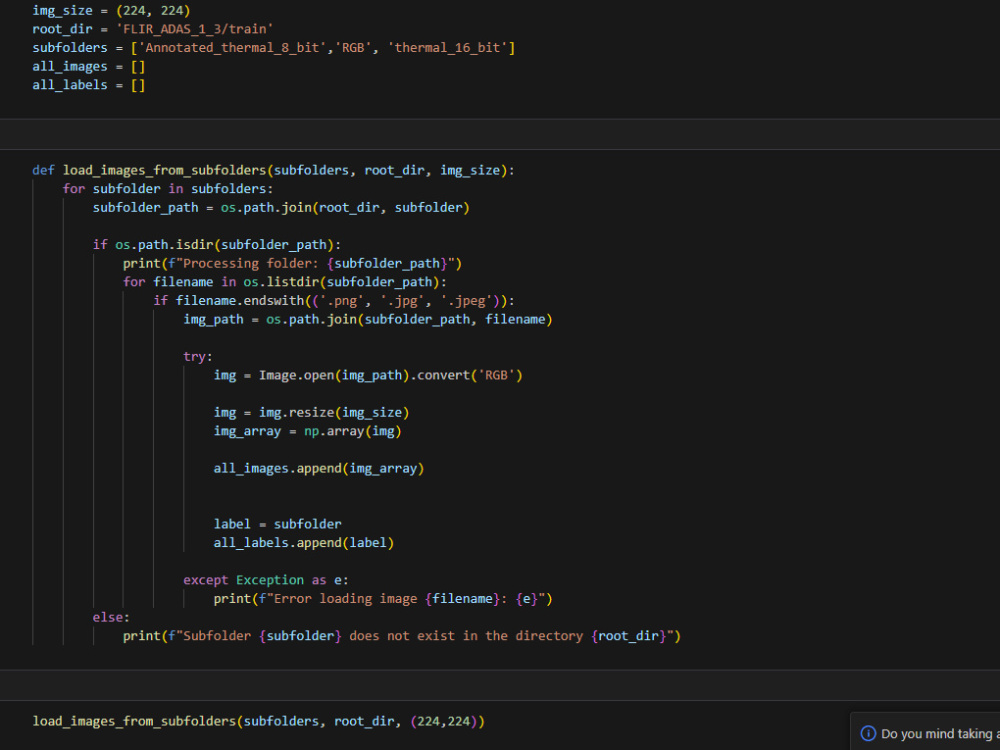
Task: Click the empty cell above the function call cell
Action: pos(500,685)
